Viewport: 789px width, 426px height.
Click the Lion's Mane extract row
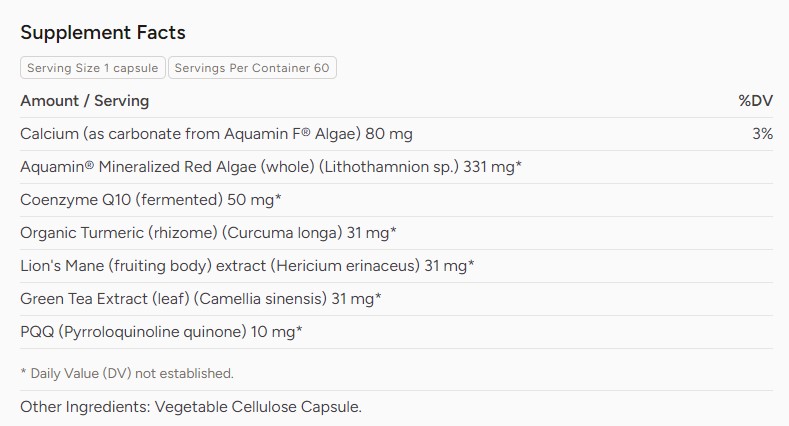click(x=397, y=266)
